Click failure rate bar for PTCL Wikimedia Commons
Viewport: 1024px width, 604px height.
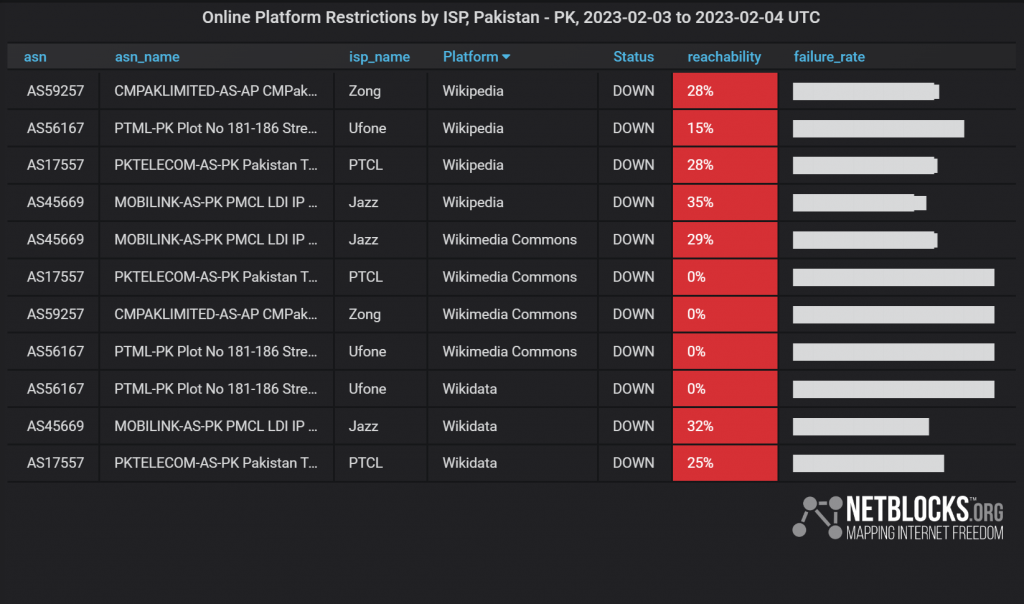point(893,278)
